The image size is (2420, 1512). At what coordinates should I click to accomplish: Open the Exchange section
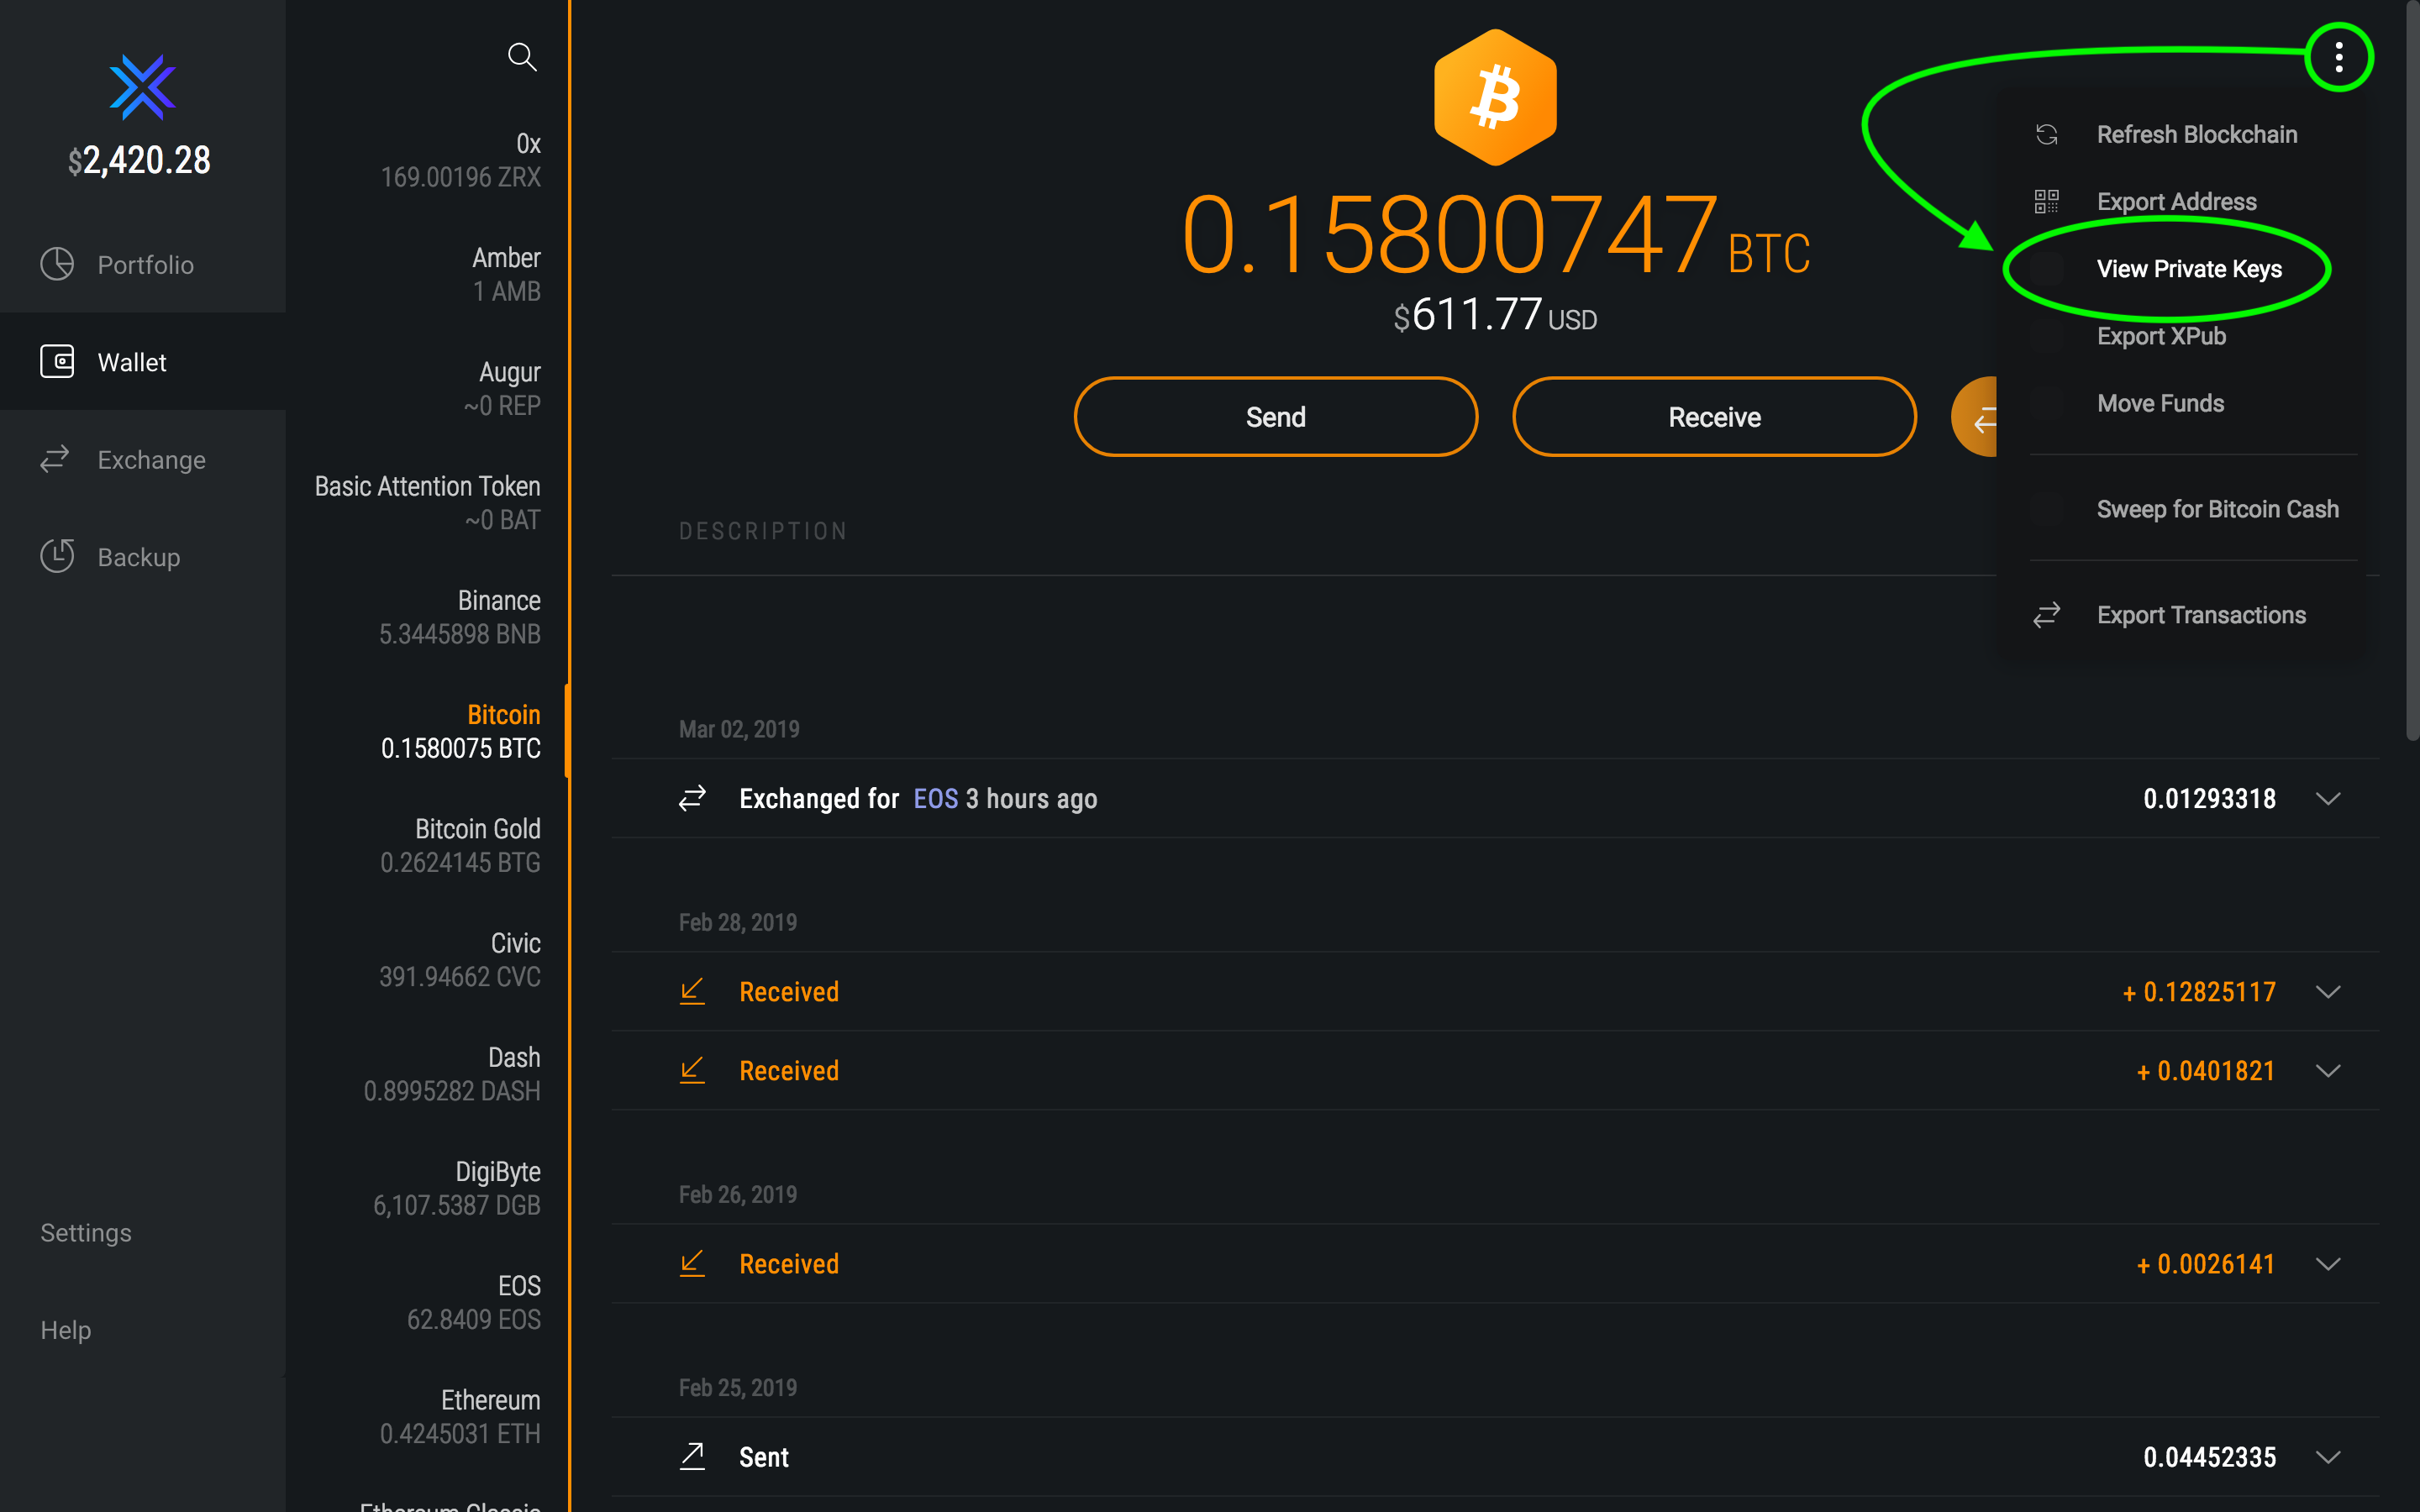tap(143, 459)
